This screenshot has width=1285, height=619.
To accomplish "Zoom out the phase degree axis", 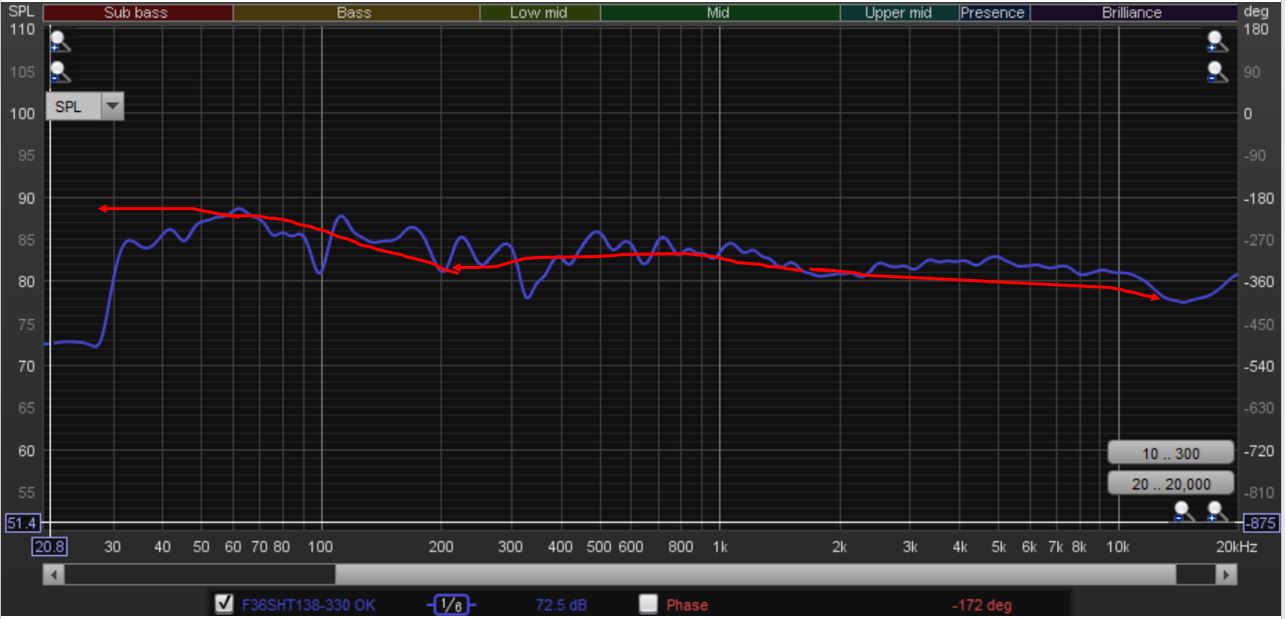I will point(1216,72).
